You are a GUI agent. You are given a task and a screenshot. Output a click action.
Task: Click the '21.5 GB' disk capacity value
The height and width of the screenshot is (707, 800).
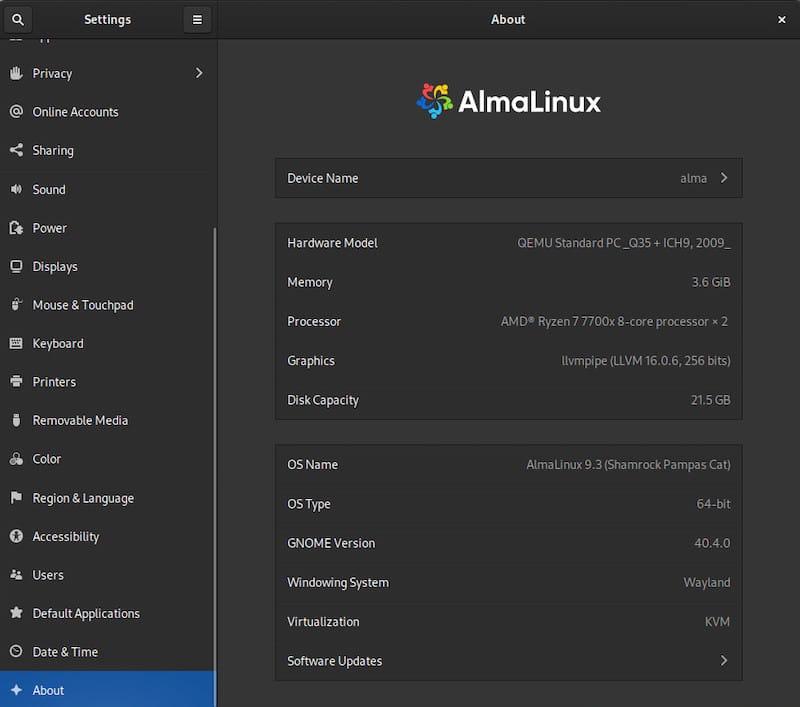pos(710,400)
